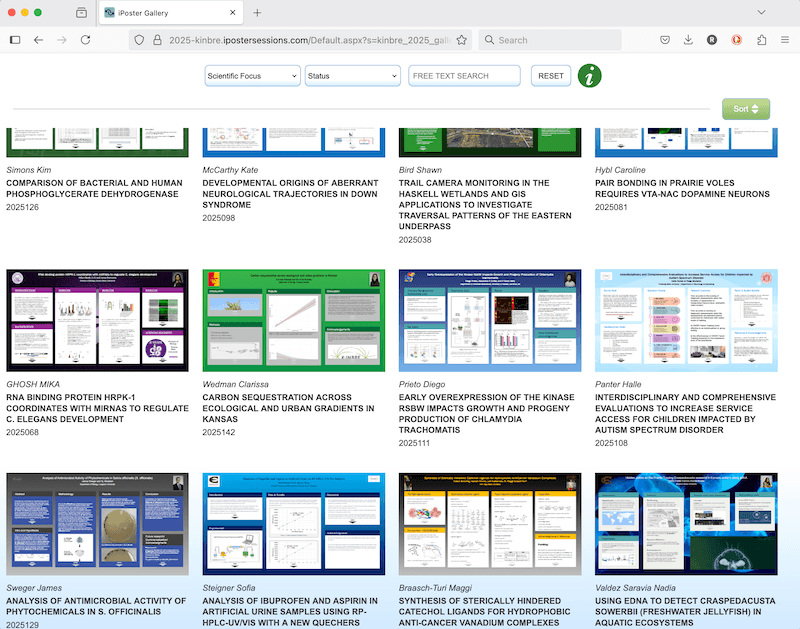Viewport: 800px width, 629px height.
Task: Toggle the browser sidebar icon
Action: click(15, 40)
